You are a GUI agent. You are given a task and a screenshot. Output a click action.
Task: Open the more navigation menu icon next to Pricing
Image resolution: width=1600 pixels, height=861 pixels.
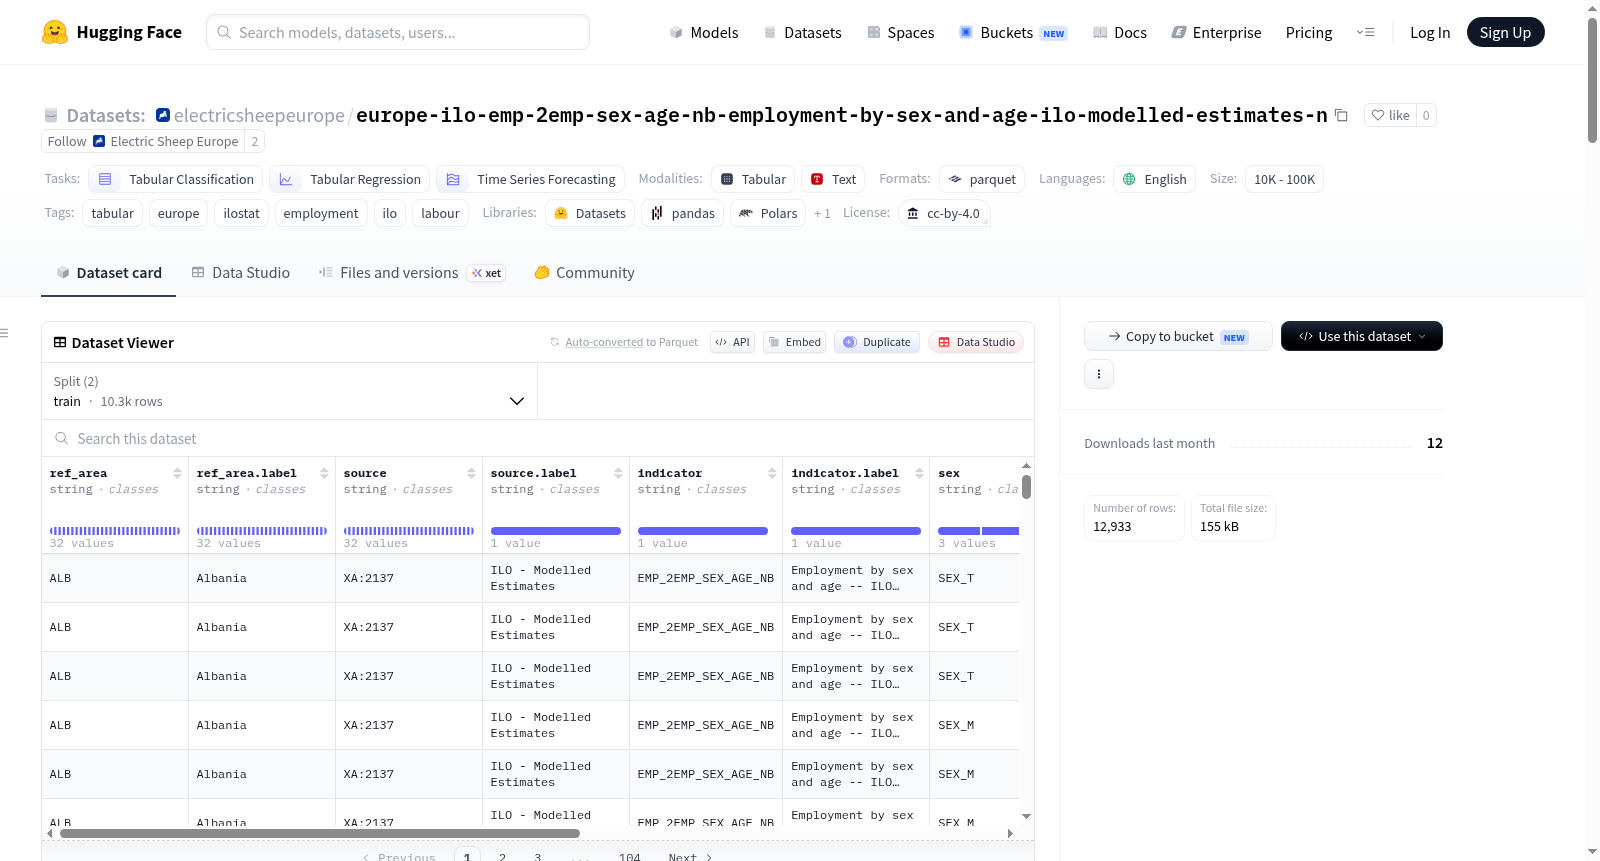coord(1365,32)
